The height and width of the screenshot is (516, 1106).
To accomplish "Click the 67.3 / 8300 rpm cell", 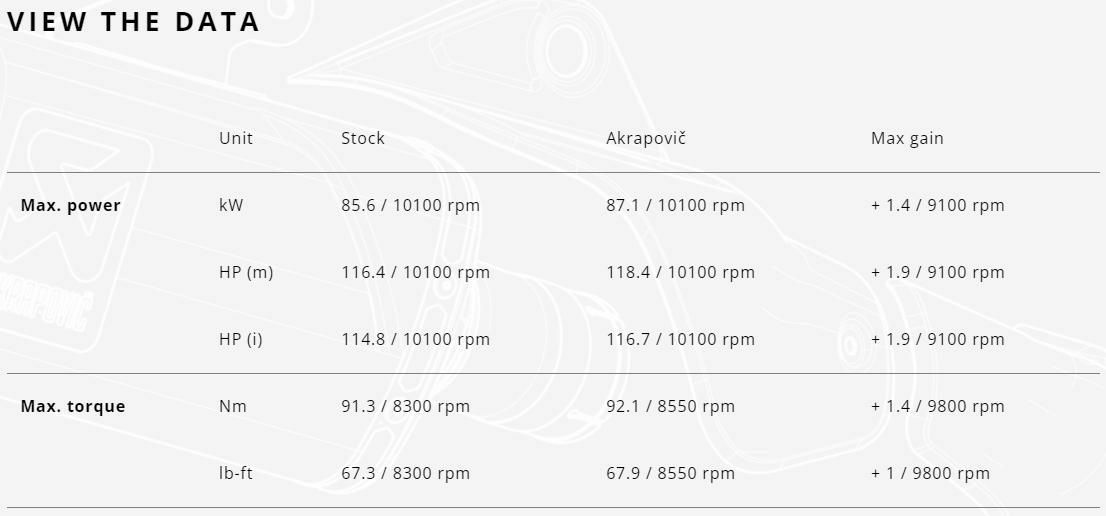I will click(406, 473).
